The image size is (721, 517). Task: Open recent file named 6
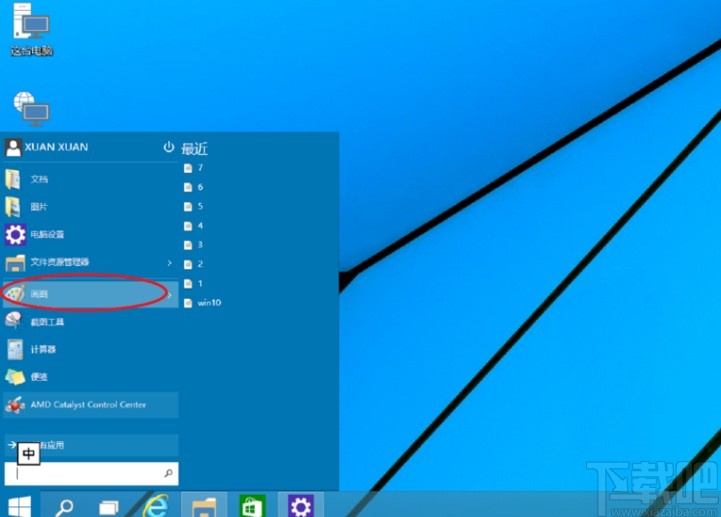pyautogui.click(x=194, y=187)
